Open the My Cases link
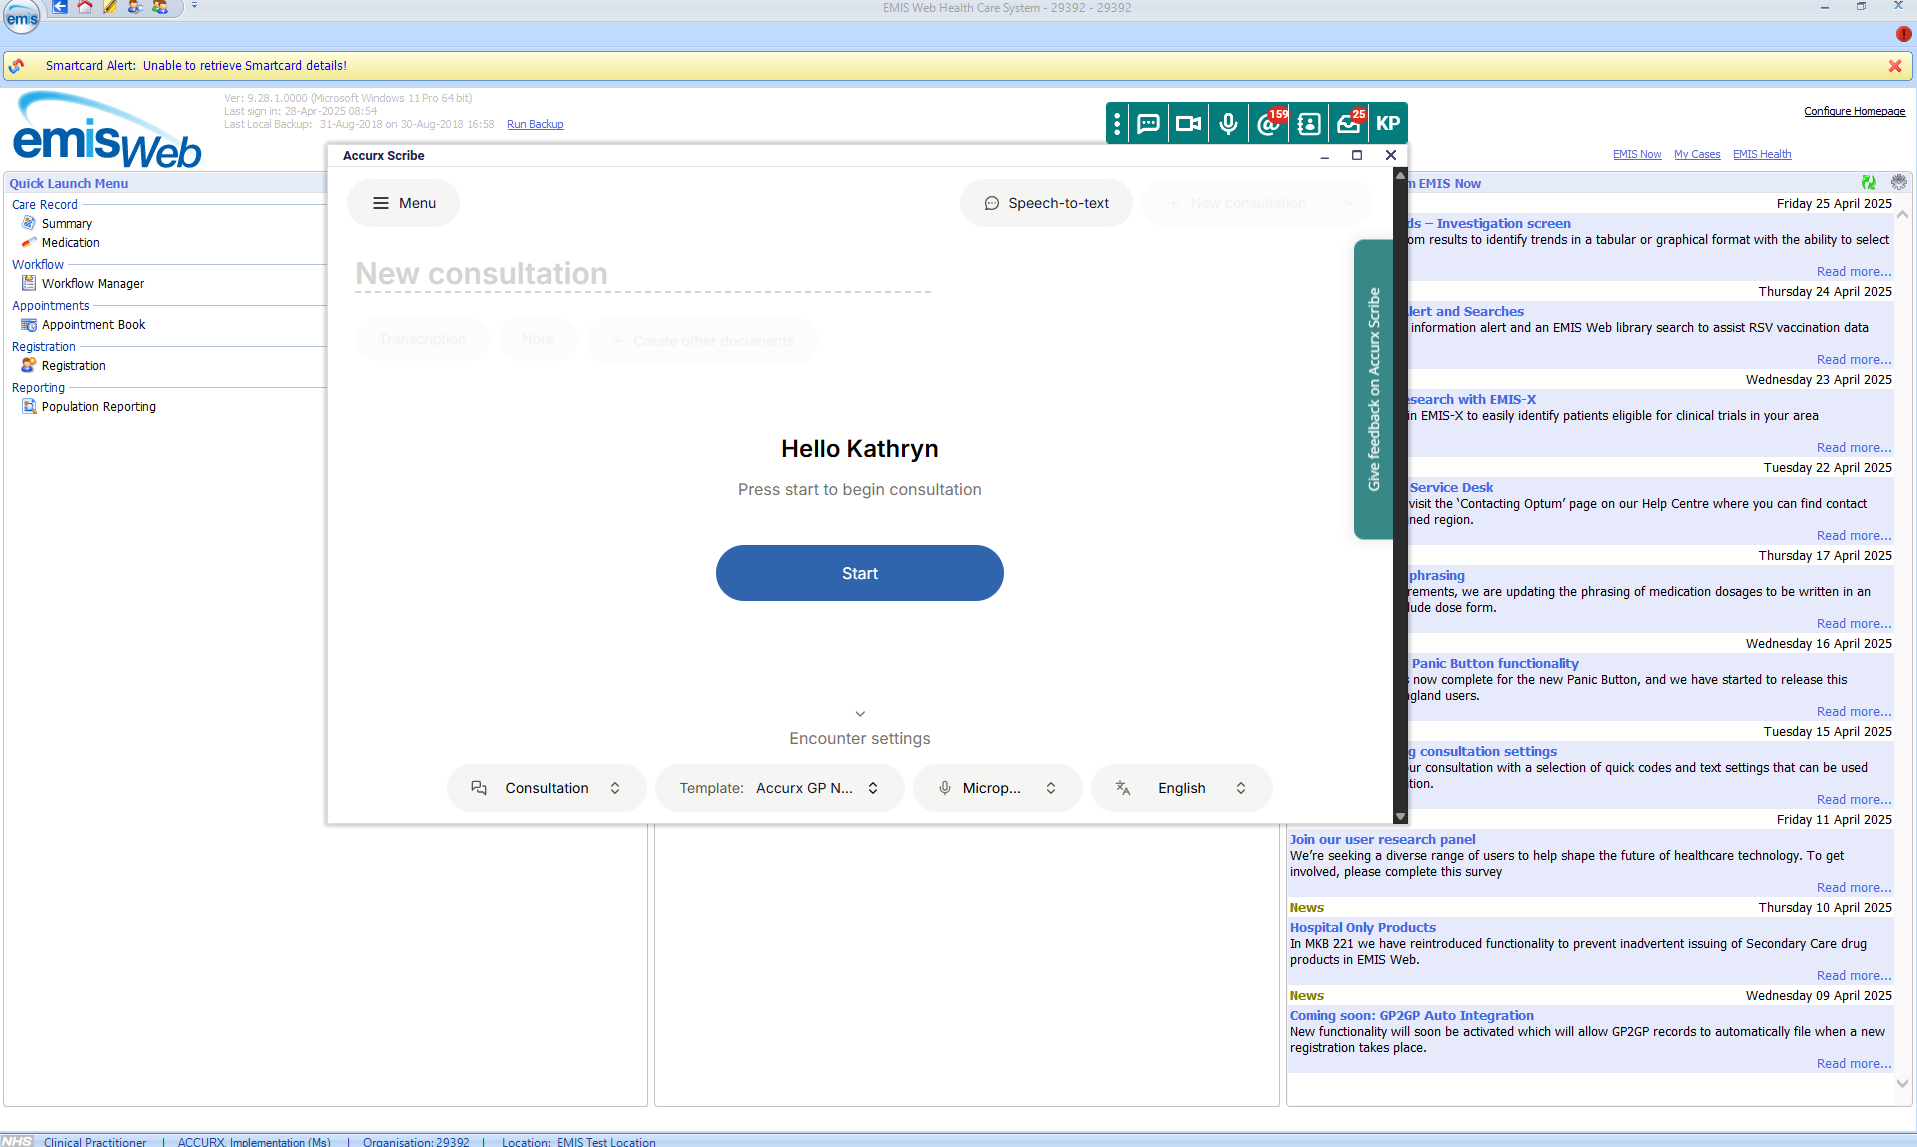Screen dimensions: 1917x1147 tap(1697, 154)
